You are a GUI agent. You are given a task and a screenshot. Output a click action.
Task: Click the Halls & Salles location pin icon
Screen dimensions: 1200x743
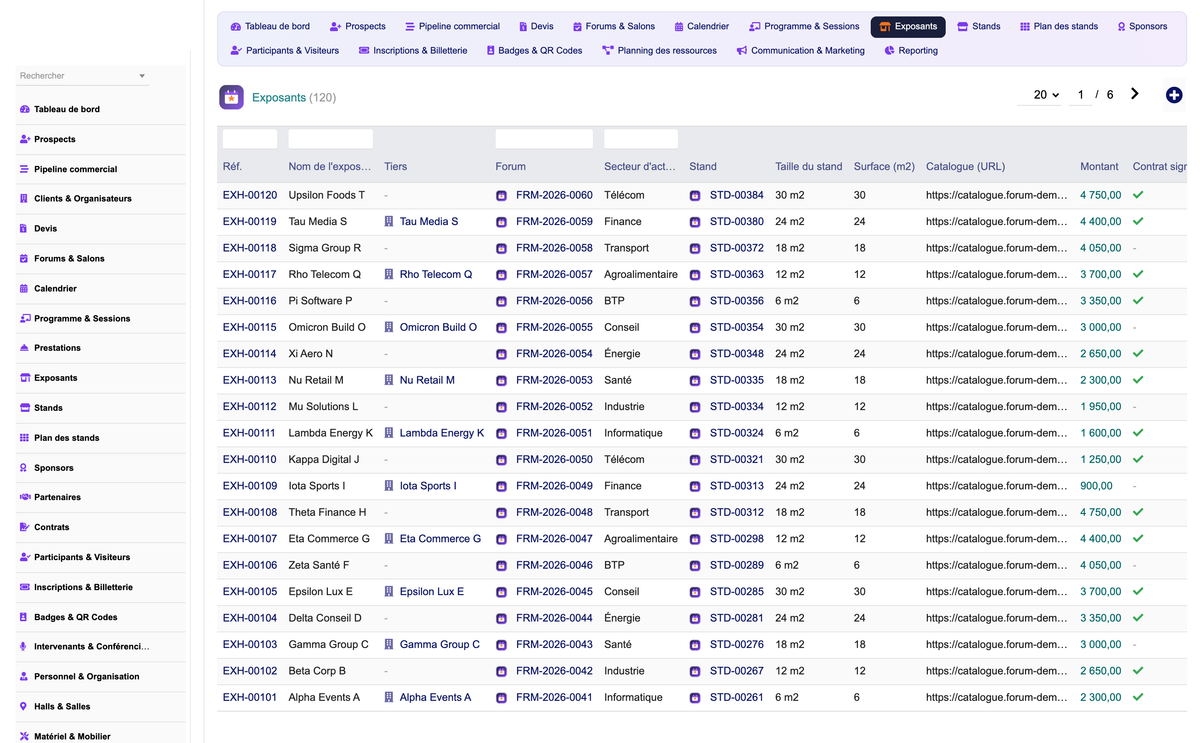tap(24, 706)
